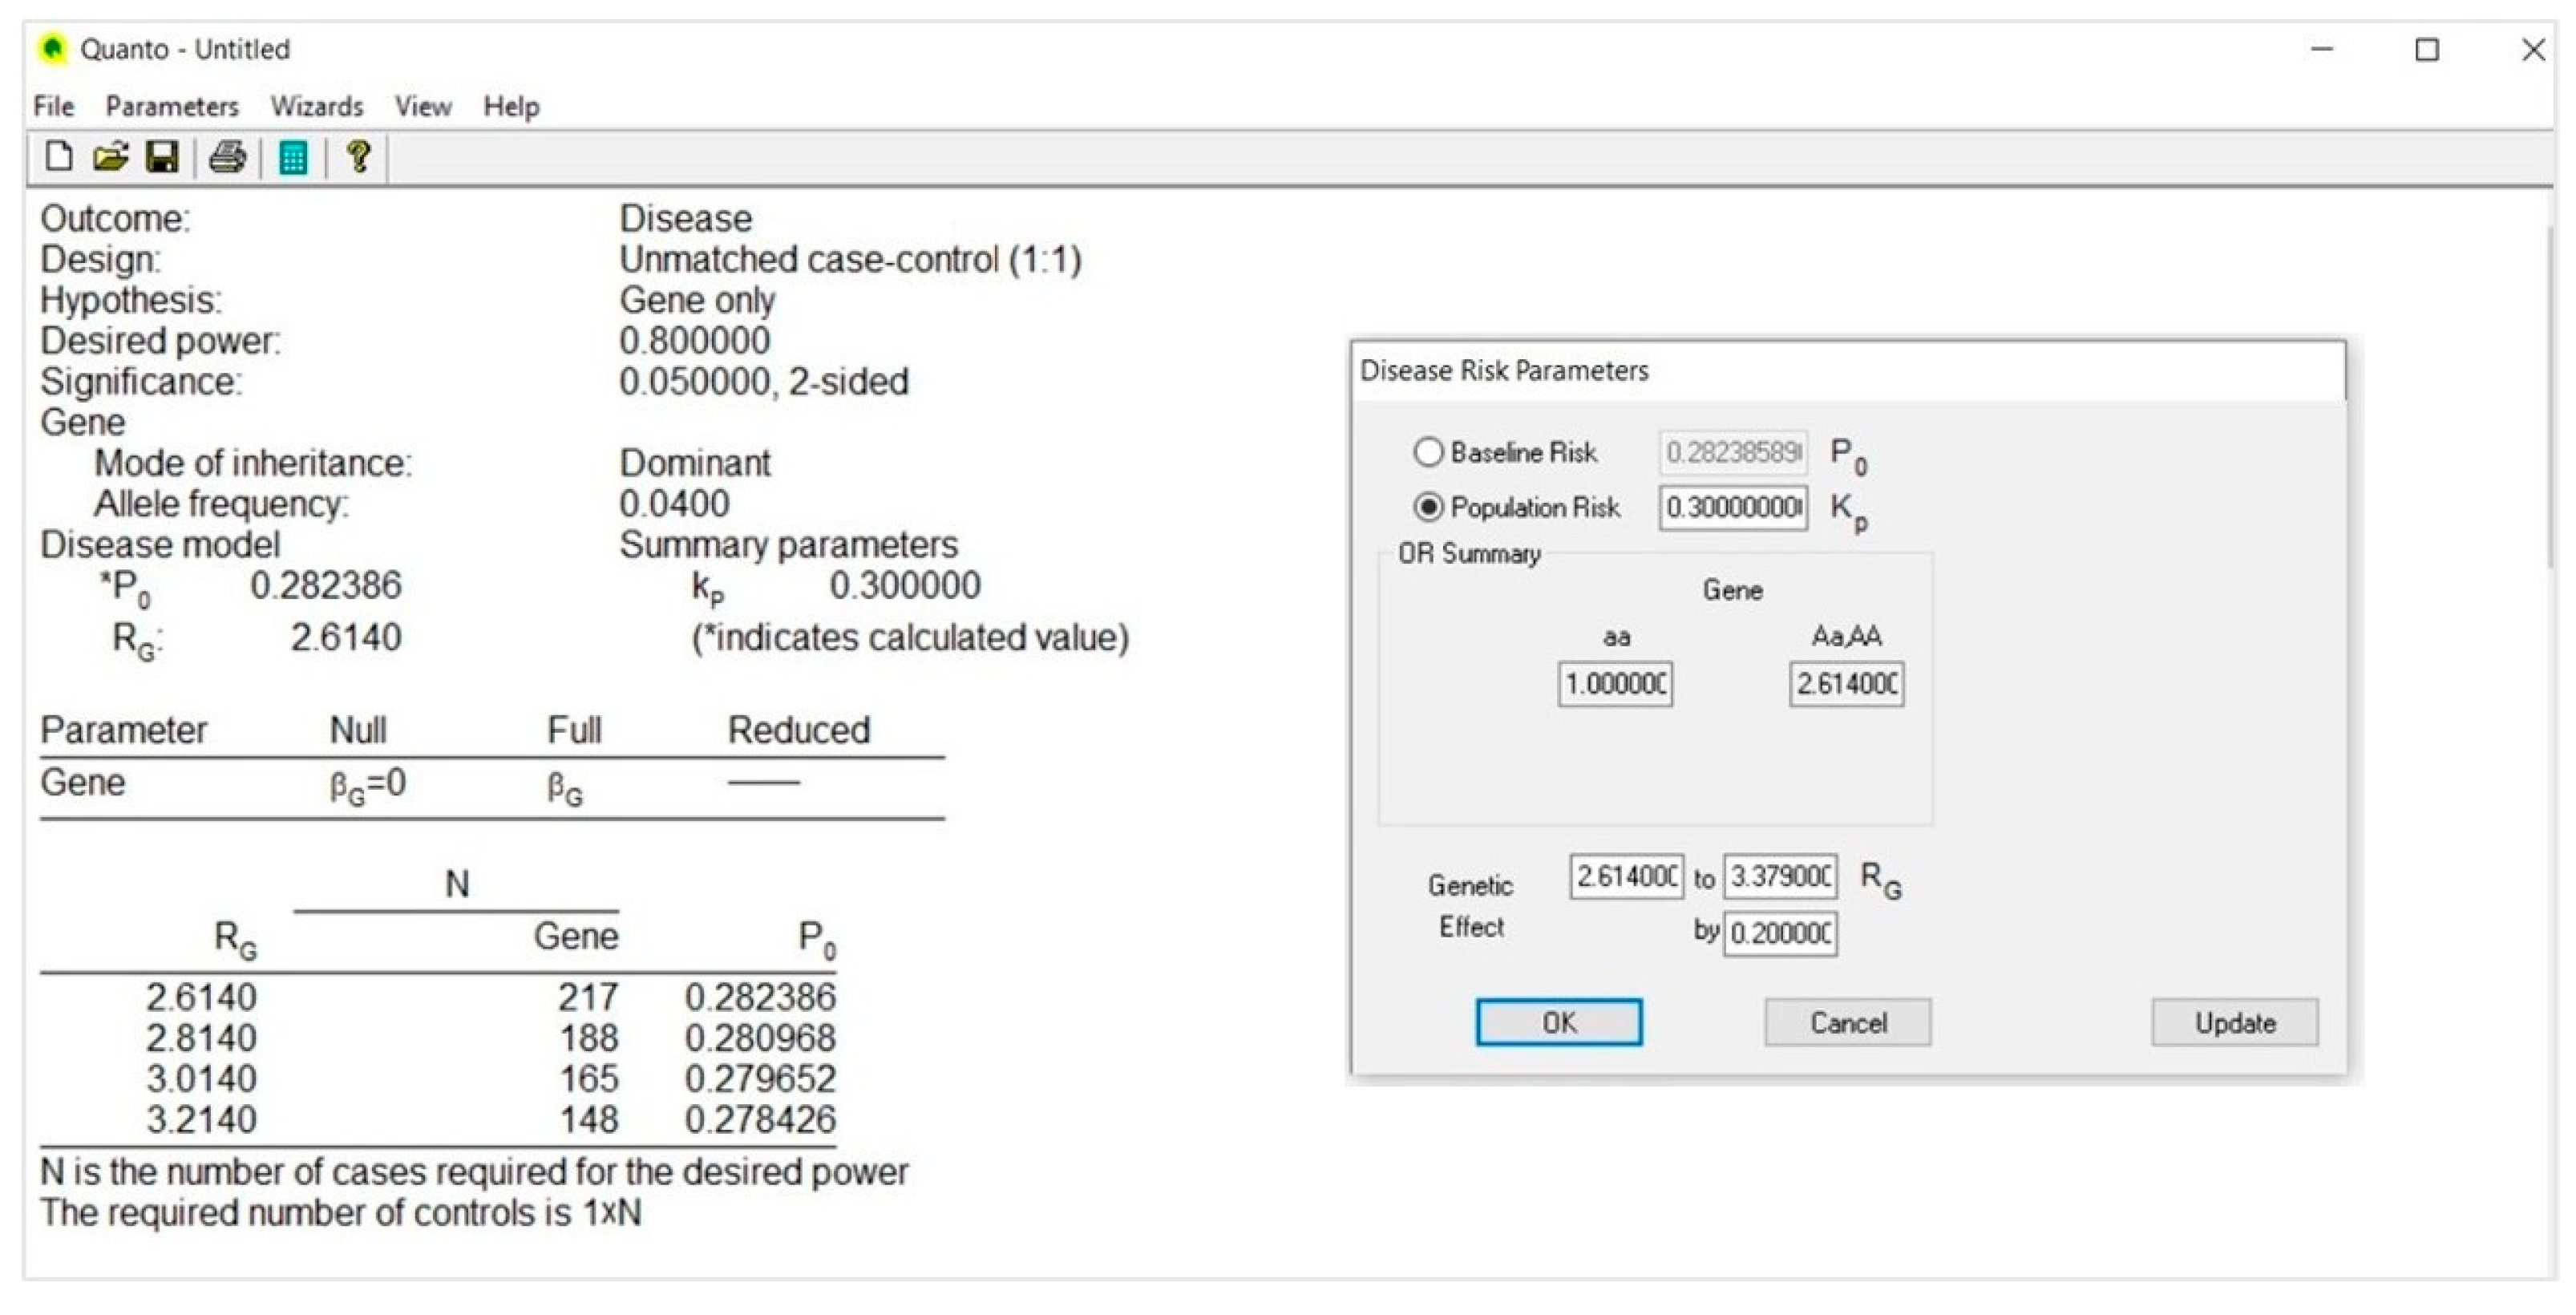The image size is (2576, 1315).
Task: Click the Save floppy disk icon
Action: tap(162, 157)
